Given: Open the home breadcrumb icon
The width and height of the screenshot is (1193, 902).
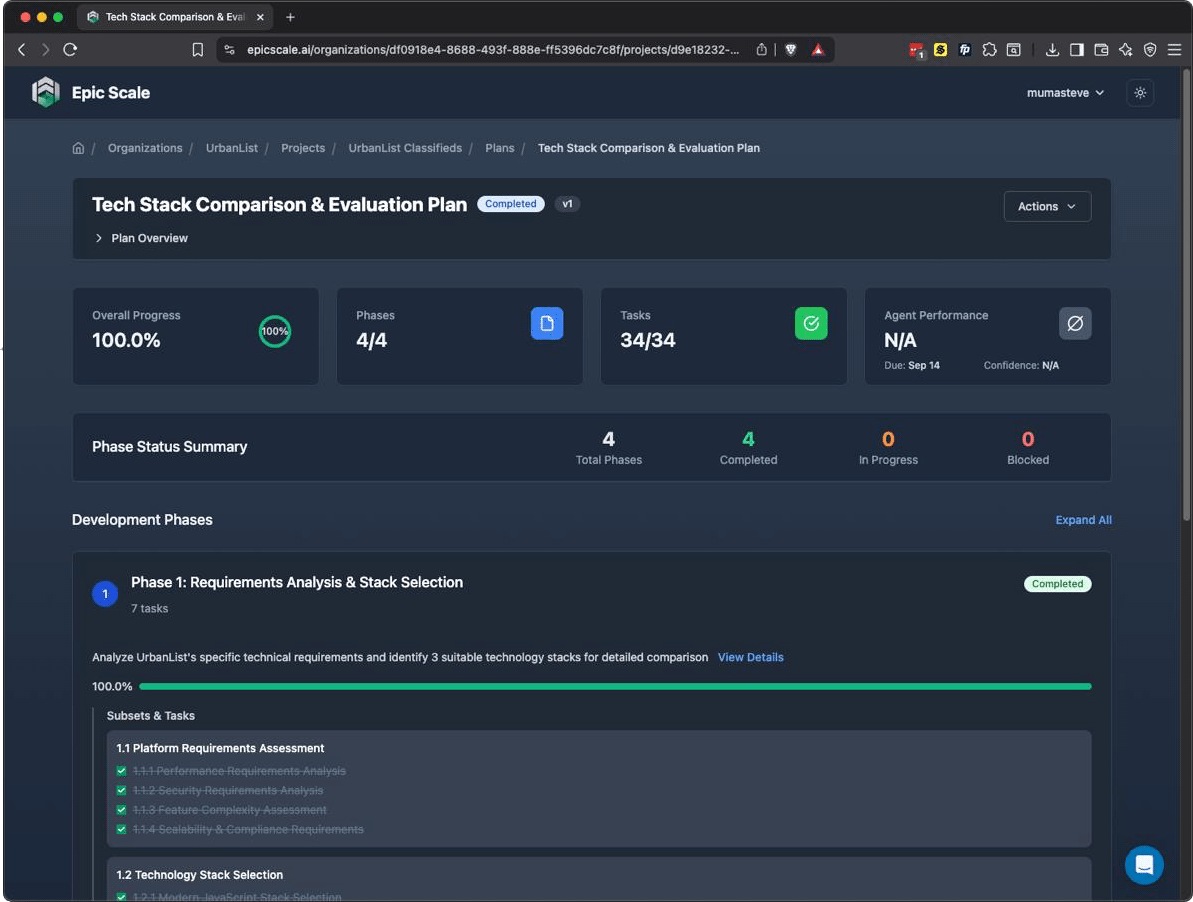Looking at the screenshot, I should pyautogui.click(x=78, y=148).
